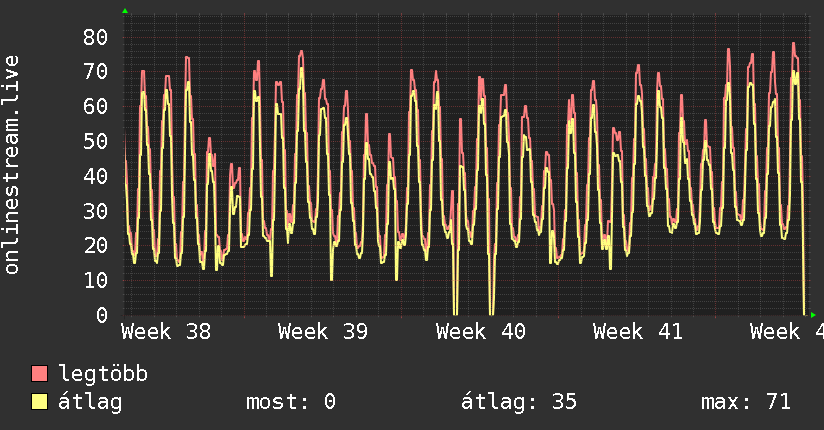Click the 'most: 0' current value

point(291,402)
